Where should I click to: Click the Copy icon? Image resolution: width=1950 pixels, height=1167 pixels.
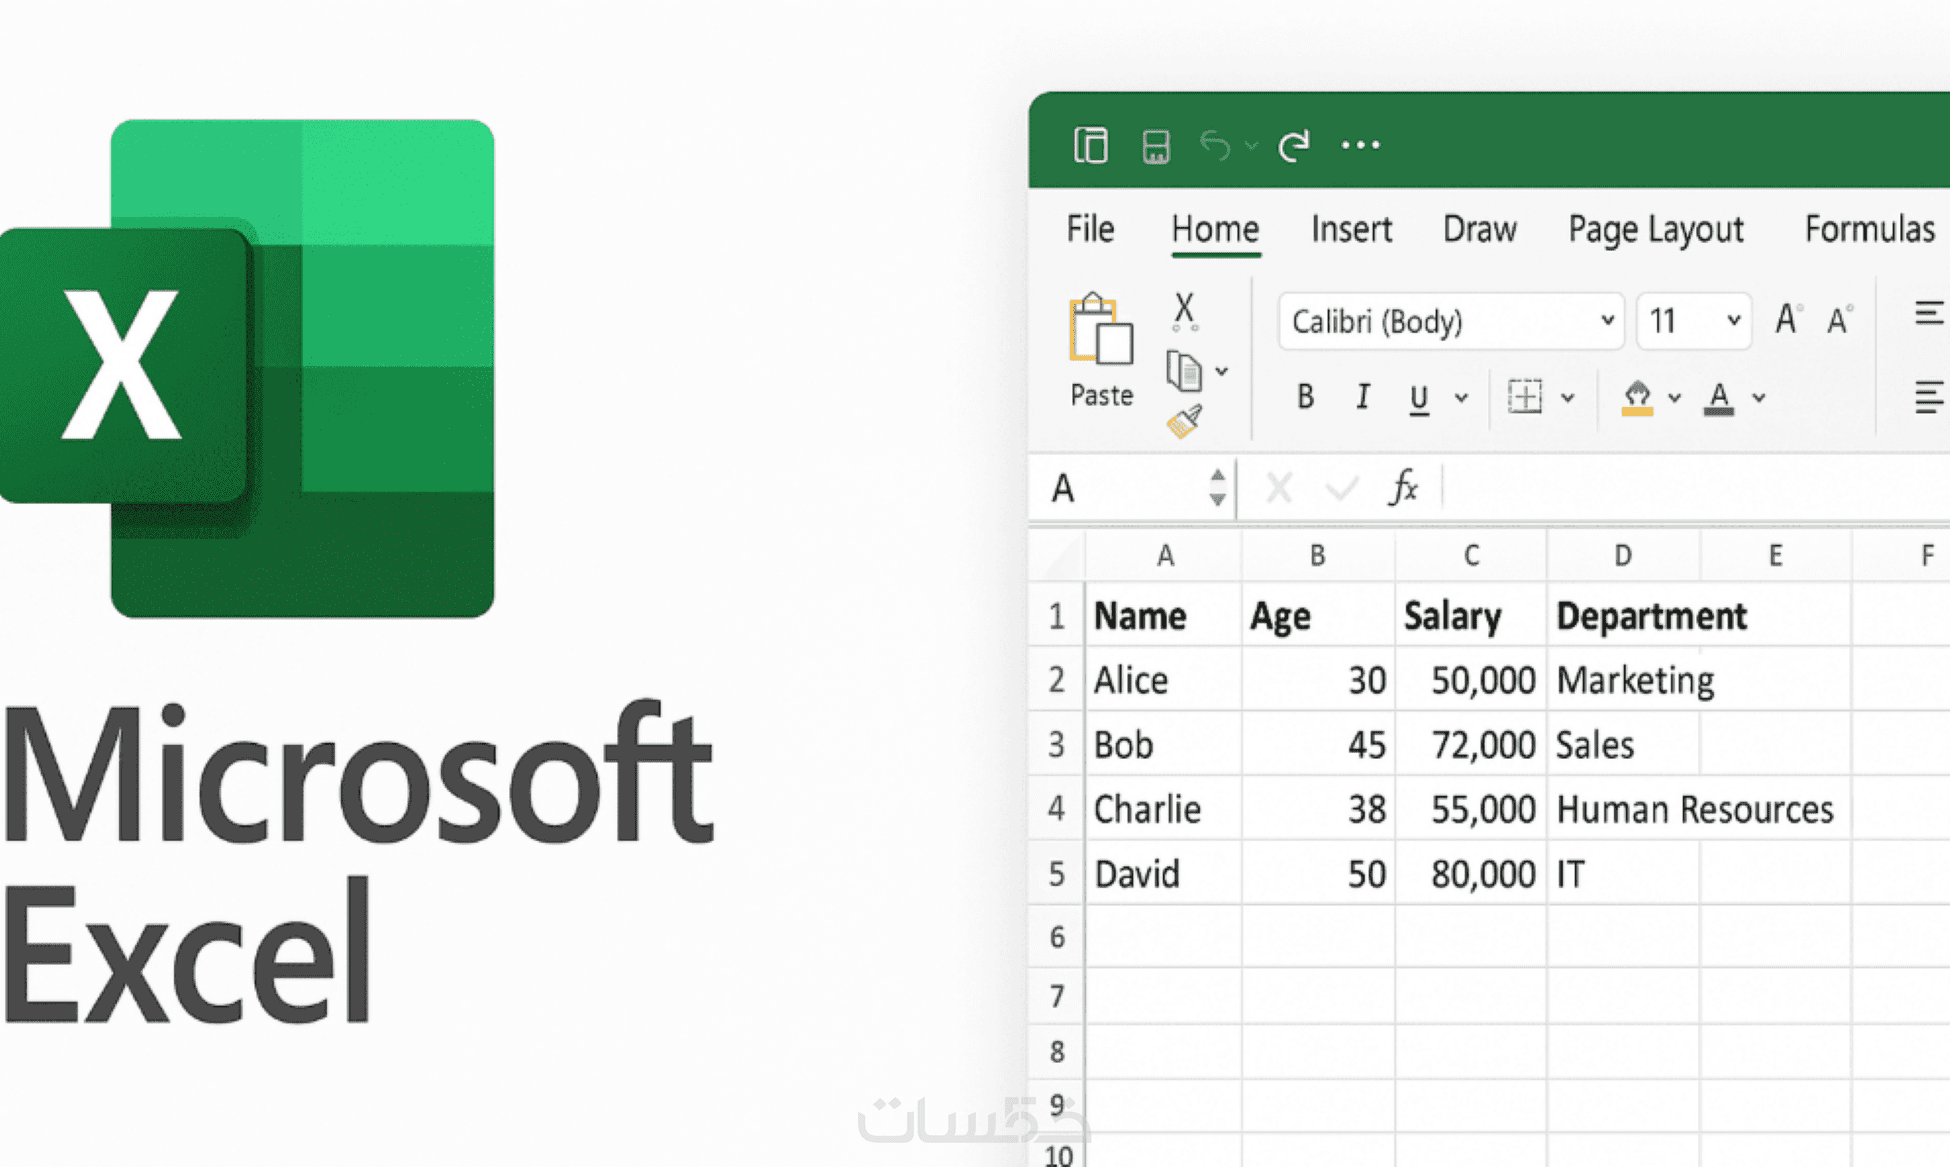pyautogui.click(x=1184, y=372)
